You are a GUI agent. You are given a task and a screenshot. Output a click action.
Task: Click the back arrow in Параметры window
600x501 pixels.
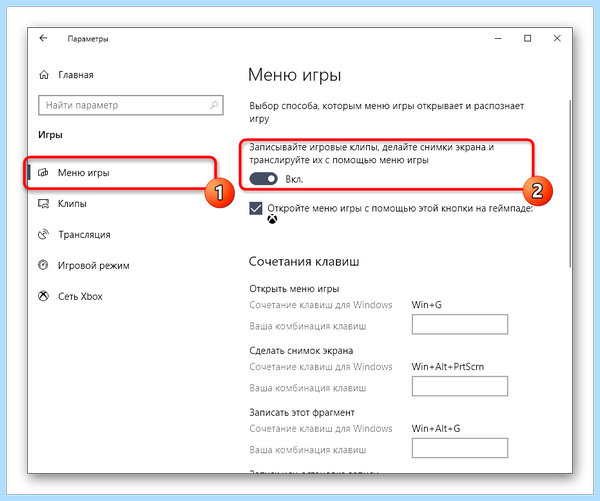pyautogui.click(x=43, y=38)
